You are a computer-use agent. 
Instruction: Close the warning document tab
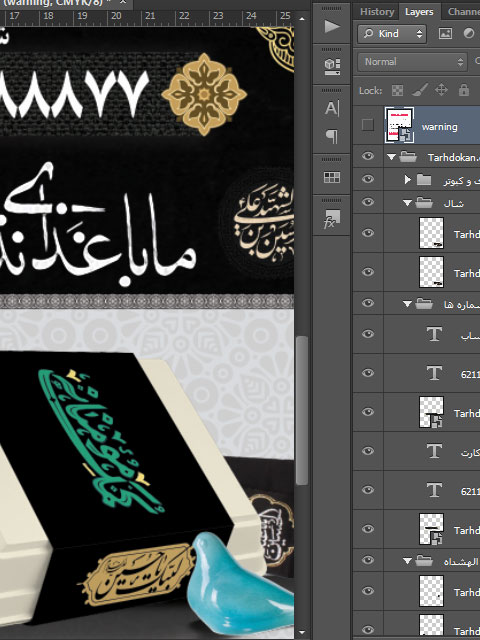(x=124, y=3)
